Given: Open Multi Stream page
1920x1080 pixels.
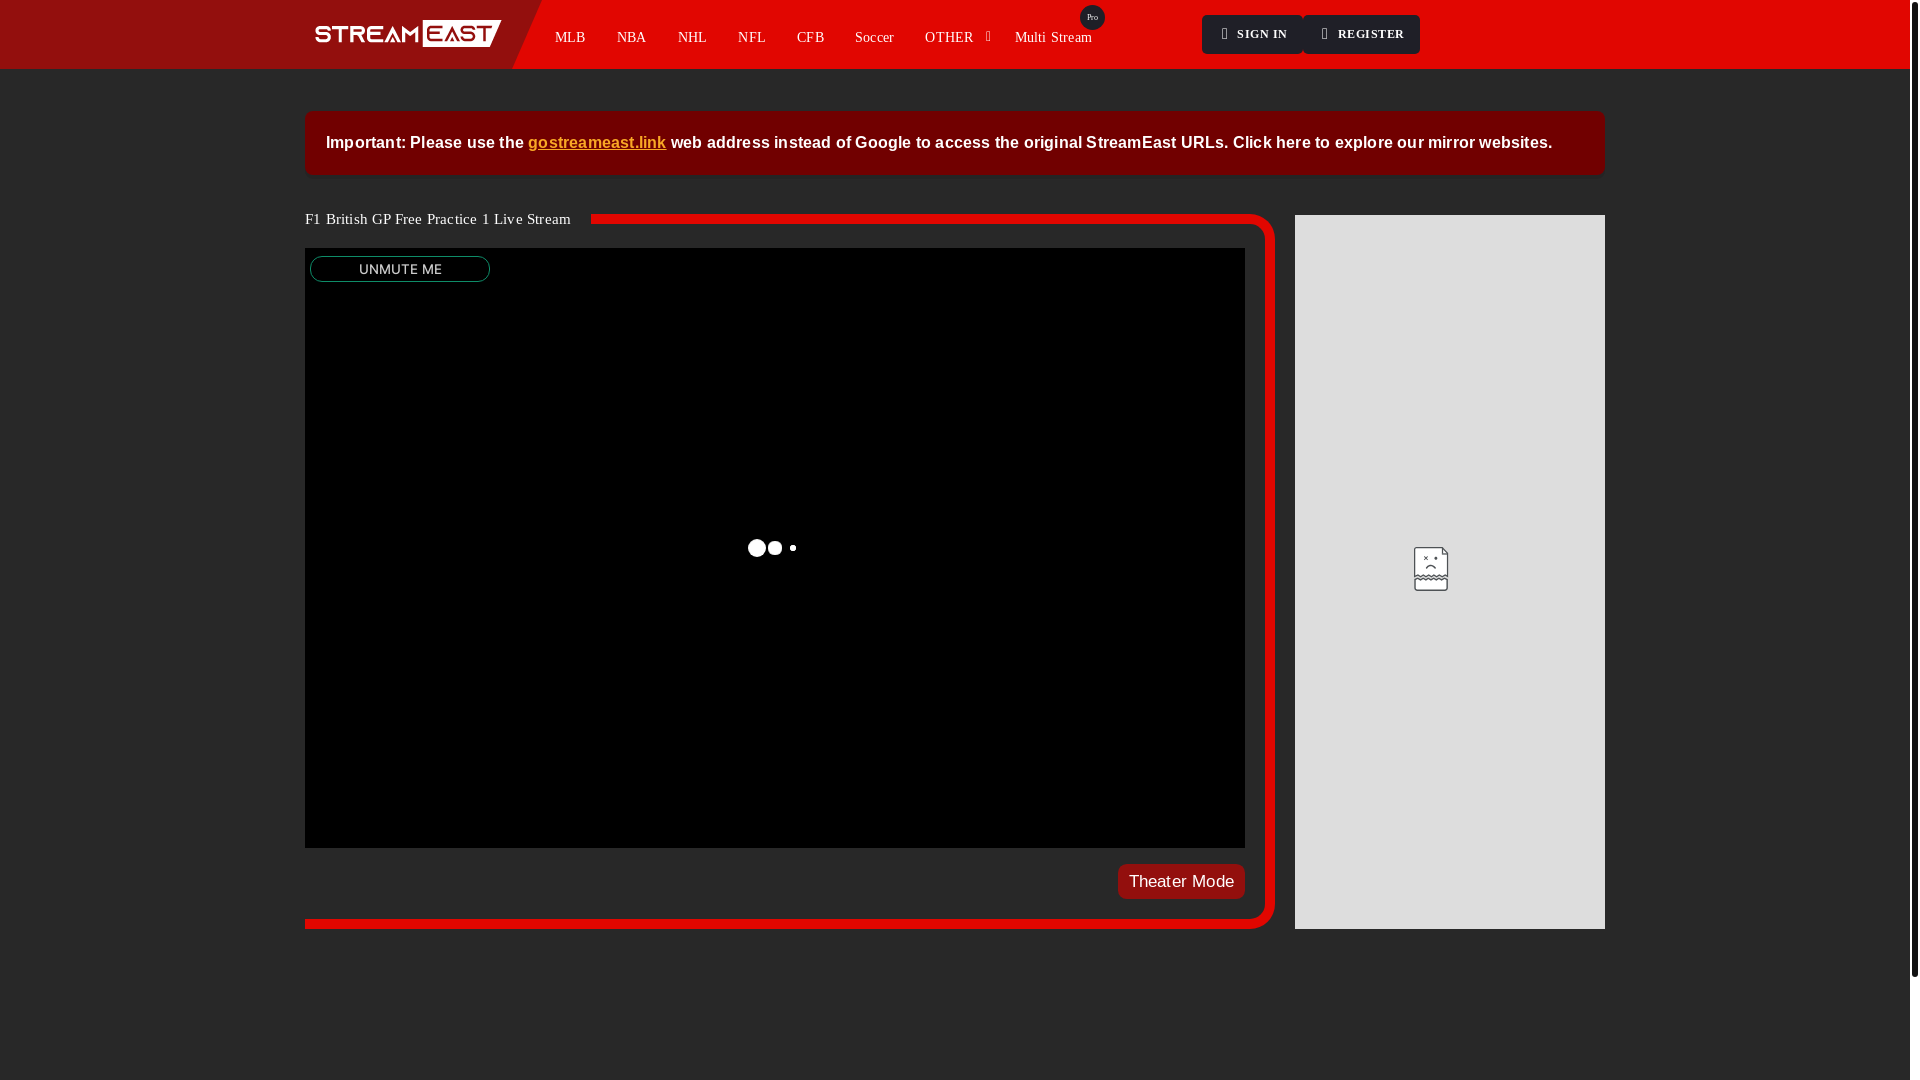Looking at the screenshot, I should [1053, 37].
